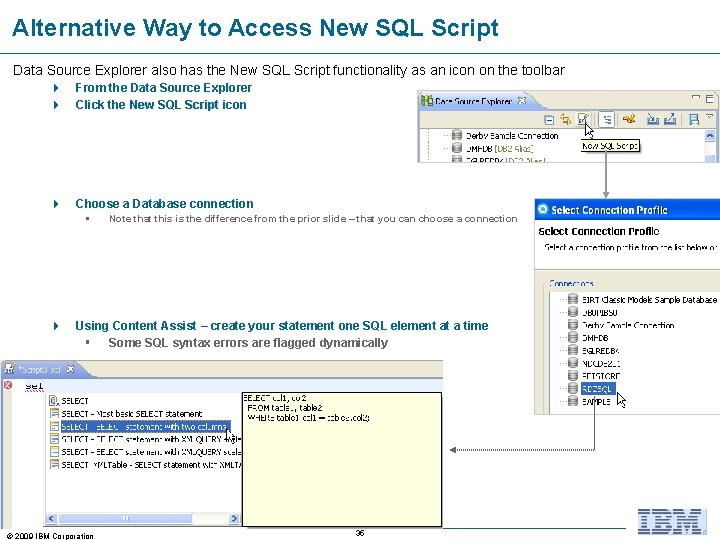Click the keyword icon beside plain SELECT

coord(54,401)
